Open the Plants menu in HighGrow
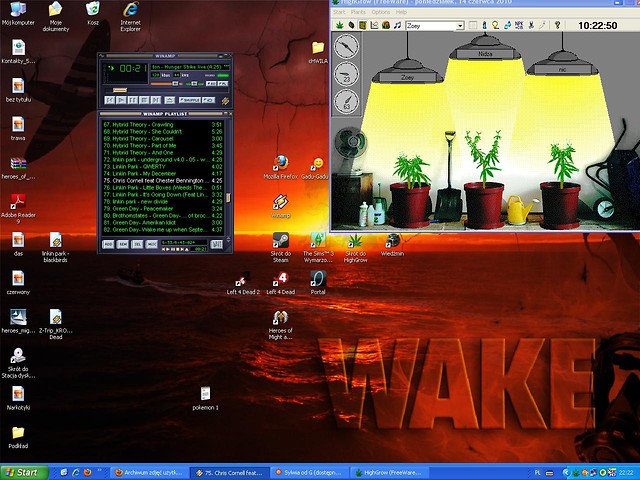This screenshot has height=480, width=640. (358, 12)
